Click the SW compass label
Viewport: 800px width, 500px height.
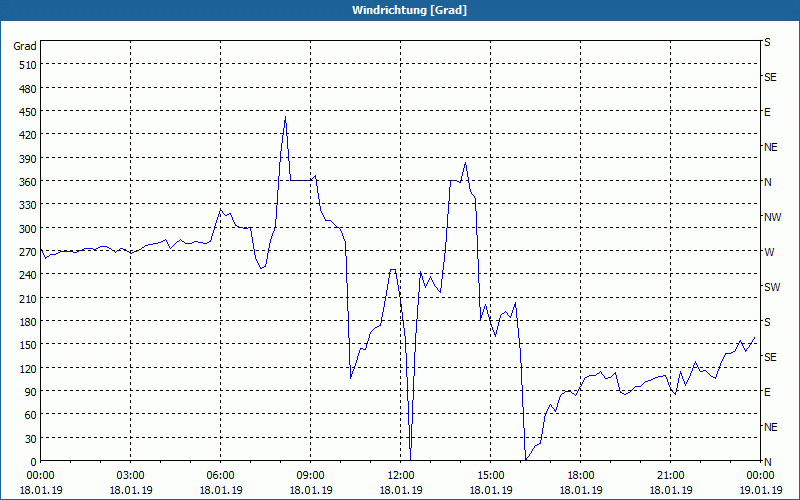click(x=772, y=287)
